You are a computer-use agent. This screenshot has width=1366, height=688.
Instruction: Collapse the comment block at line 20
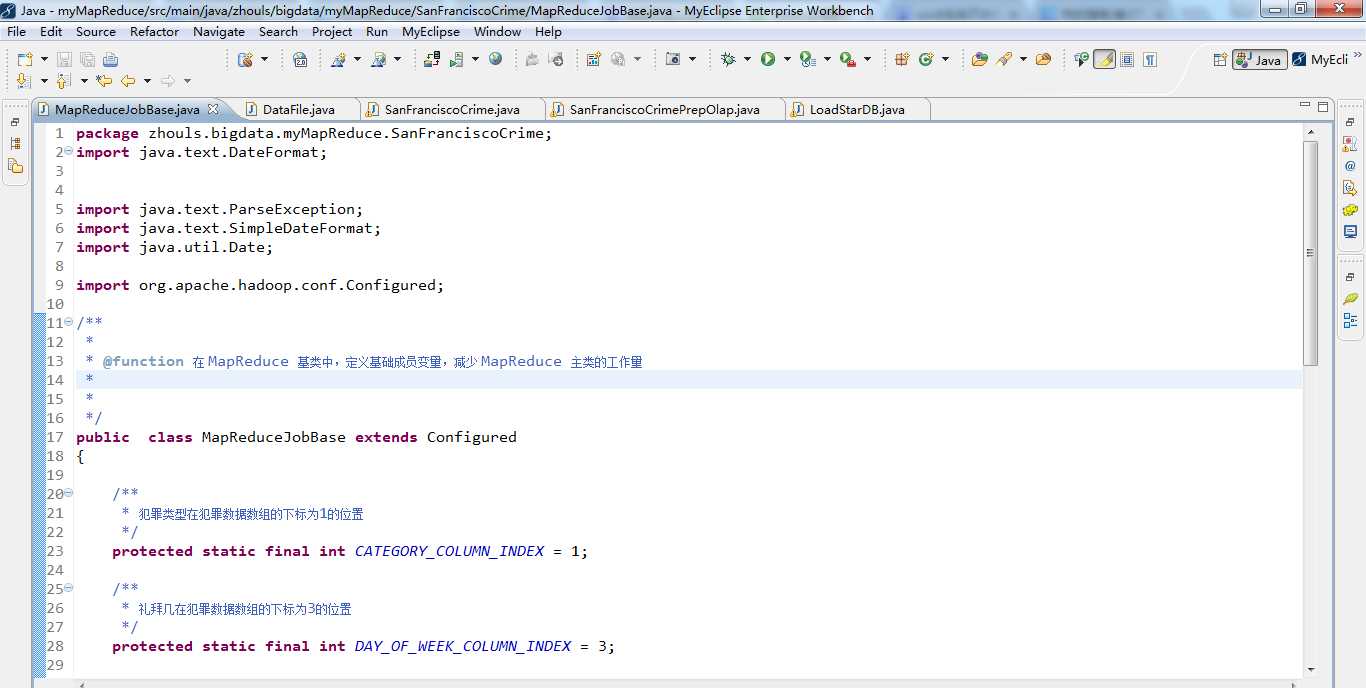click(68, 493)
